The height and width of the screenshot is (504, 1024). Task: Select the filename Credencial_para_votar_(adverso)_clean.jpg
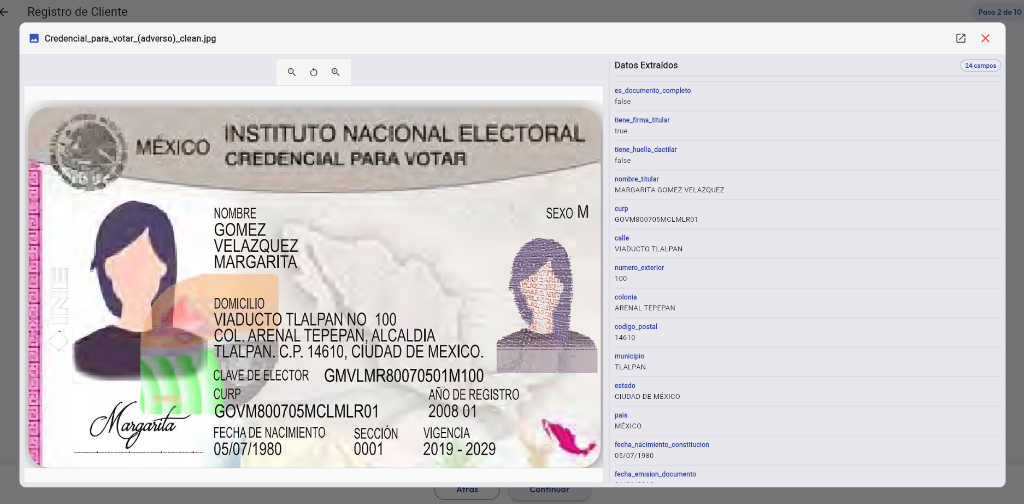[130, 39]
